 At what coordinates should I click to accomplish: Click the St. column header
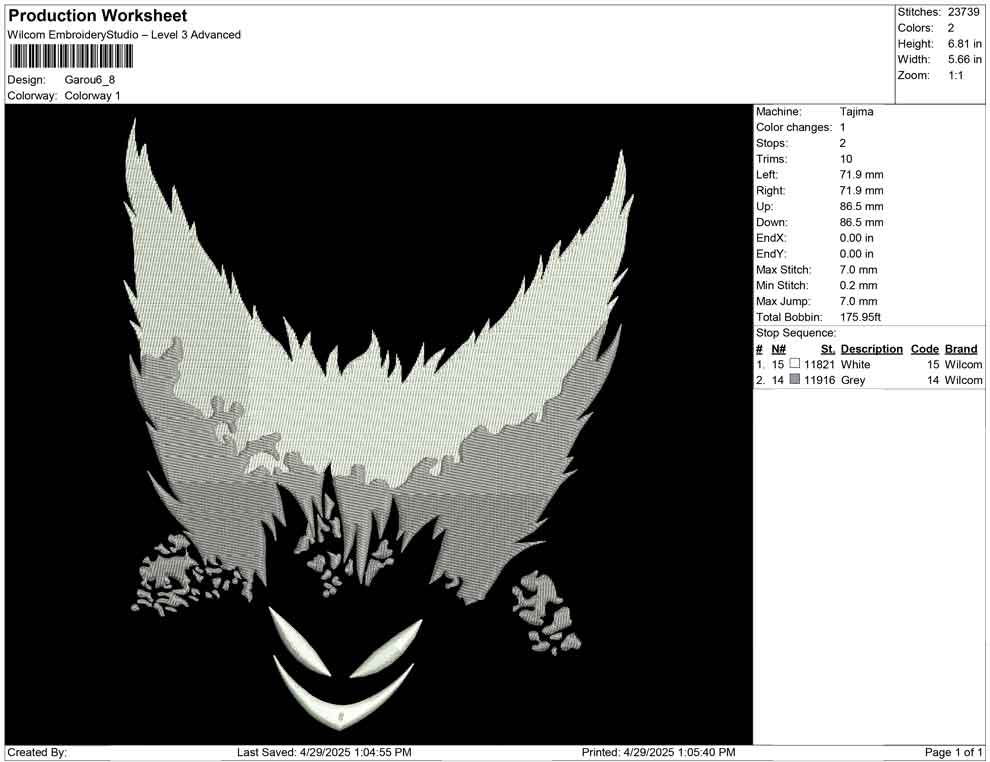click(828, 348)
